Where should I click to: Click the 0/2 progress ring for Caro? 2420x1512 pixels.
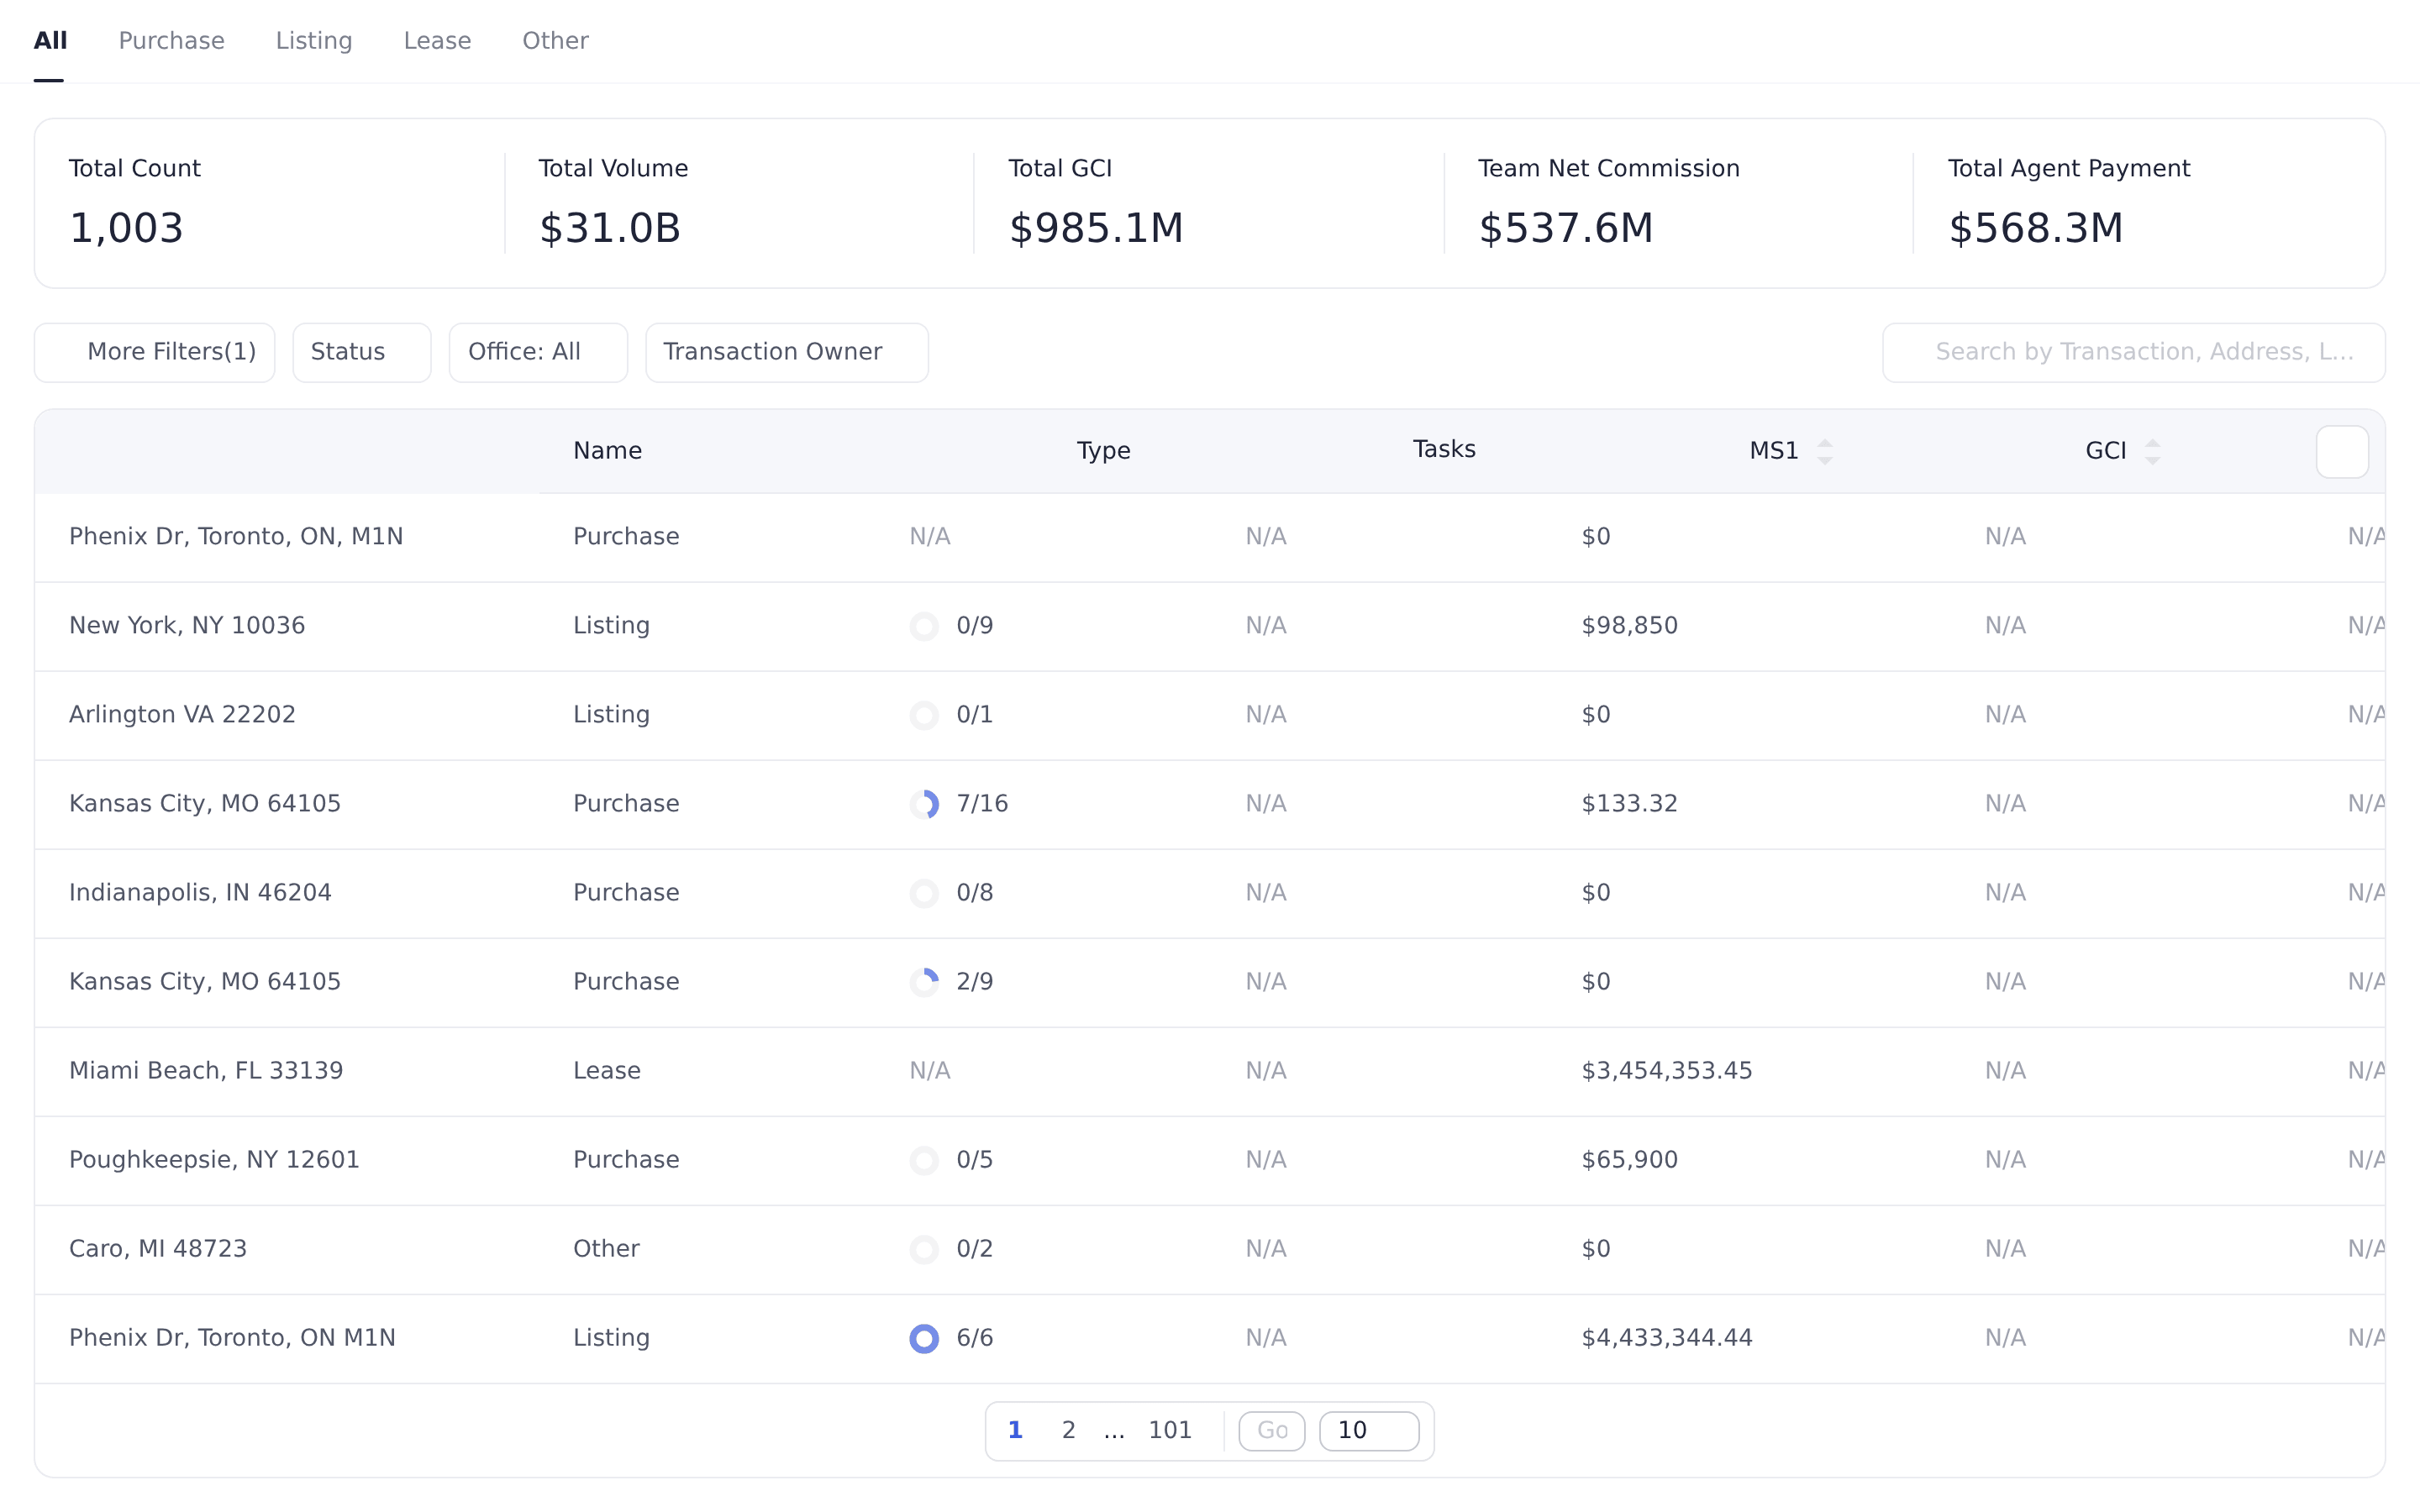(x=924, y=1249)
